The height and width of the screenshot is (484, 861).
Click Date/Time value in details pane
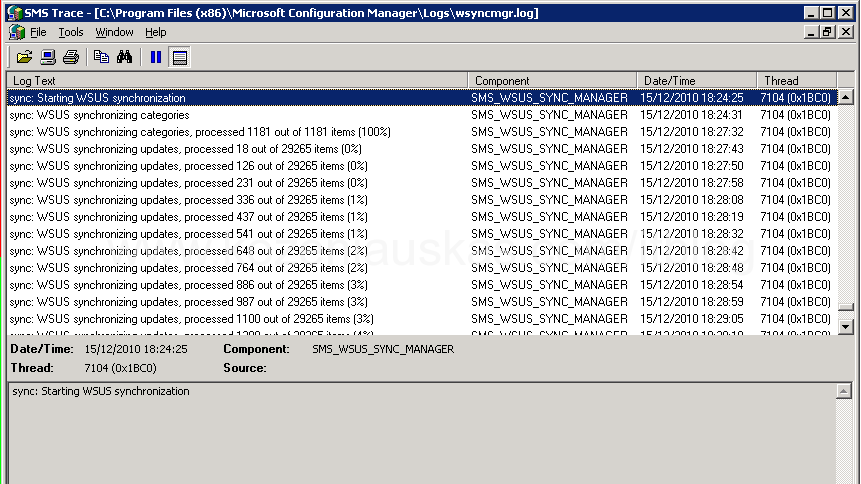pos(136,349)
